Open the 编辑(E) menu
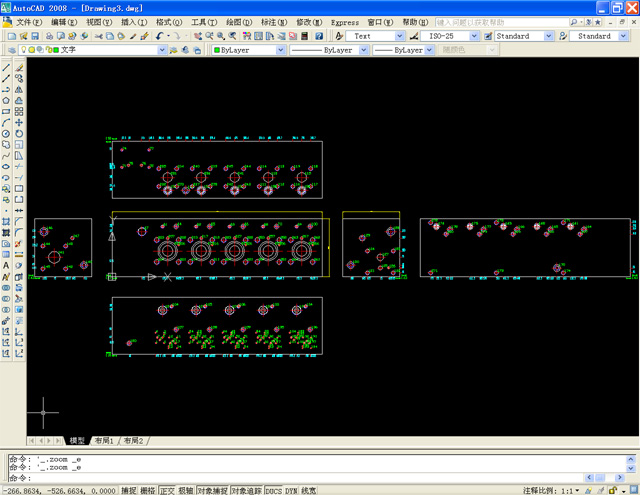The height and width of the screenshot is (495, 640). (64, 22)
